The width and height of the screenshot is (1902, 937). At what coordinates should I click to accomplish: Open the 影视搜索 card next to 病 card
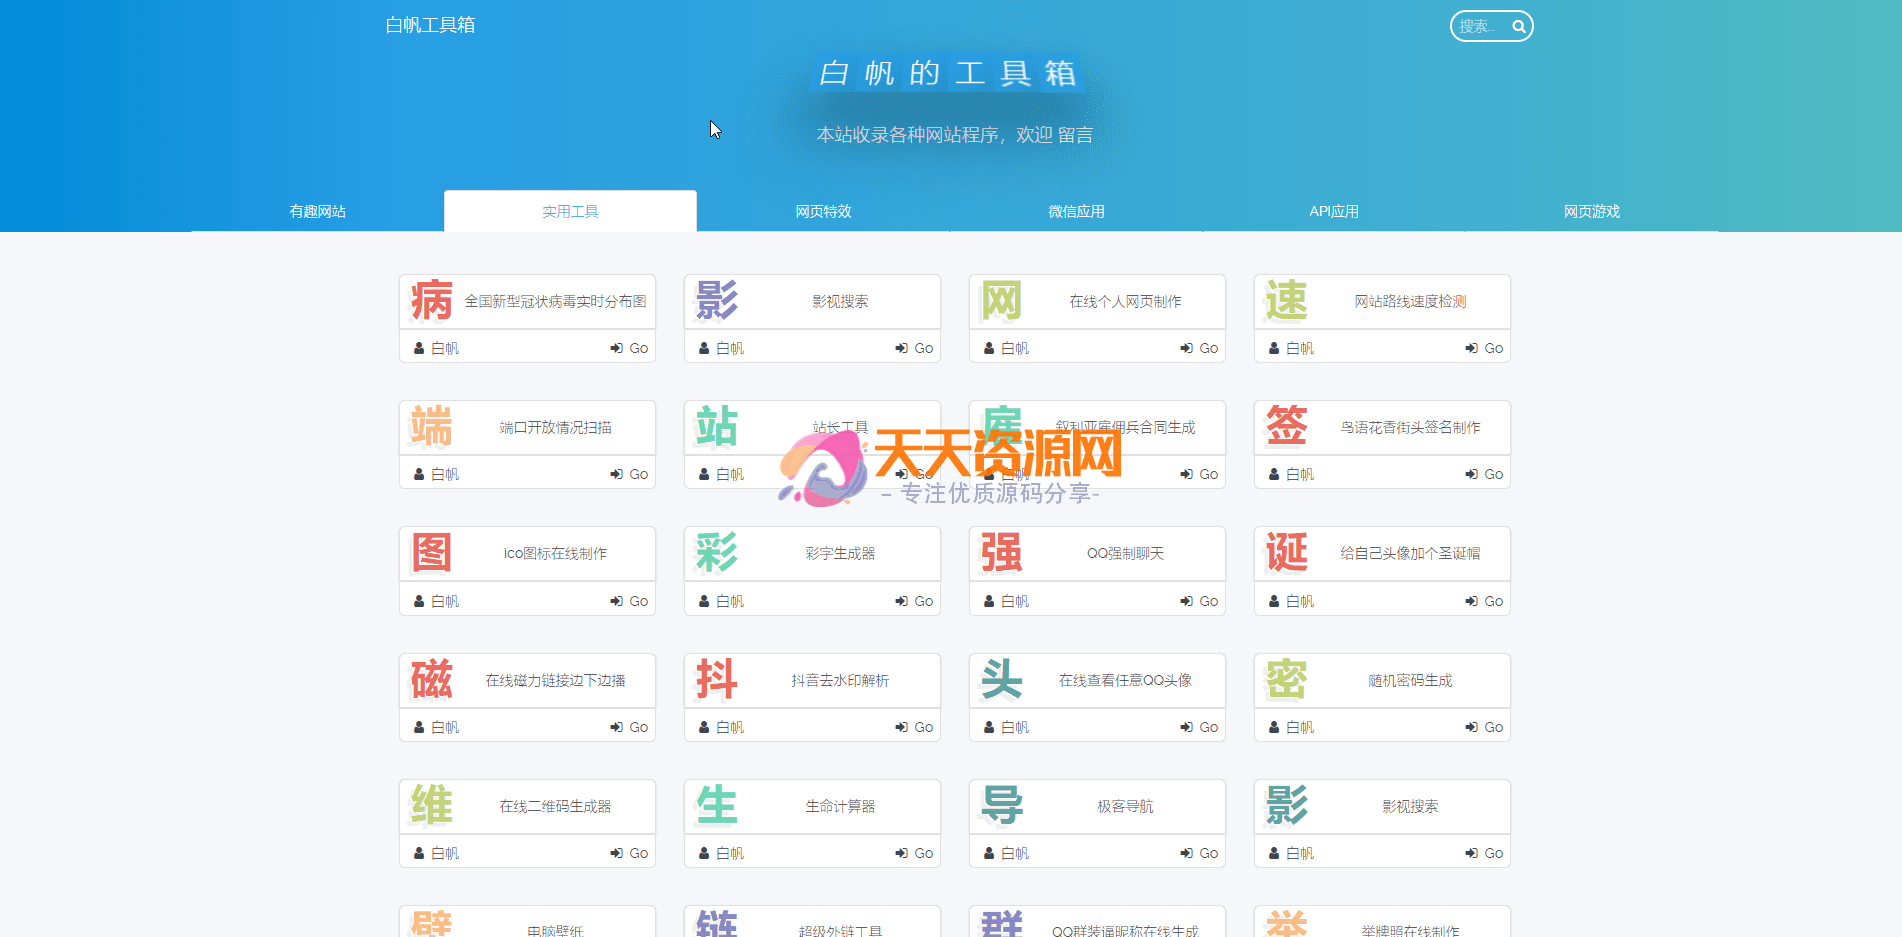click(840, 301)
